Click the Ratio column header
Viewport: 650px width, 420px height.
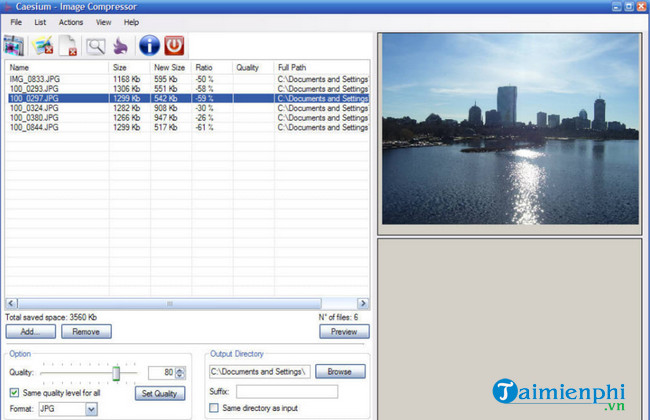(x=212, y=68)
